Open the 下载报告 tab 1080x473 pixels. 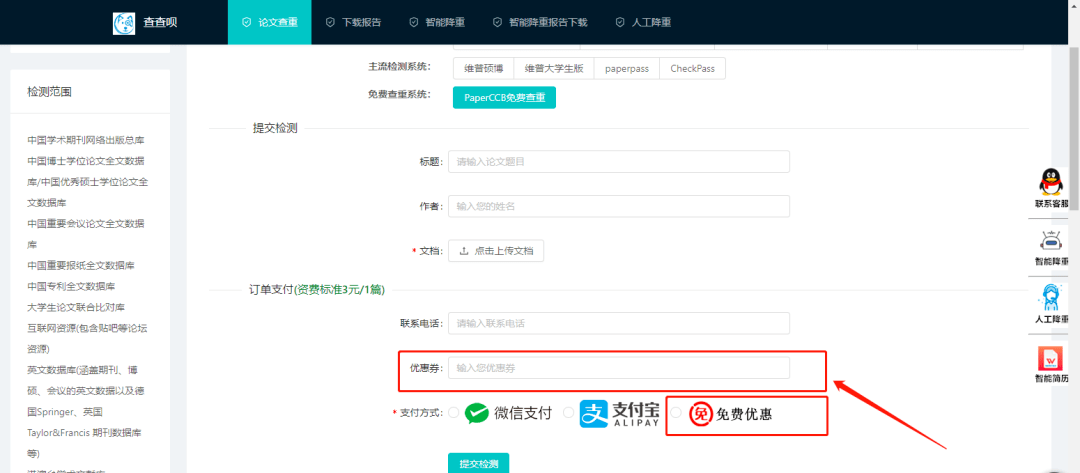353,22
